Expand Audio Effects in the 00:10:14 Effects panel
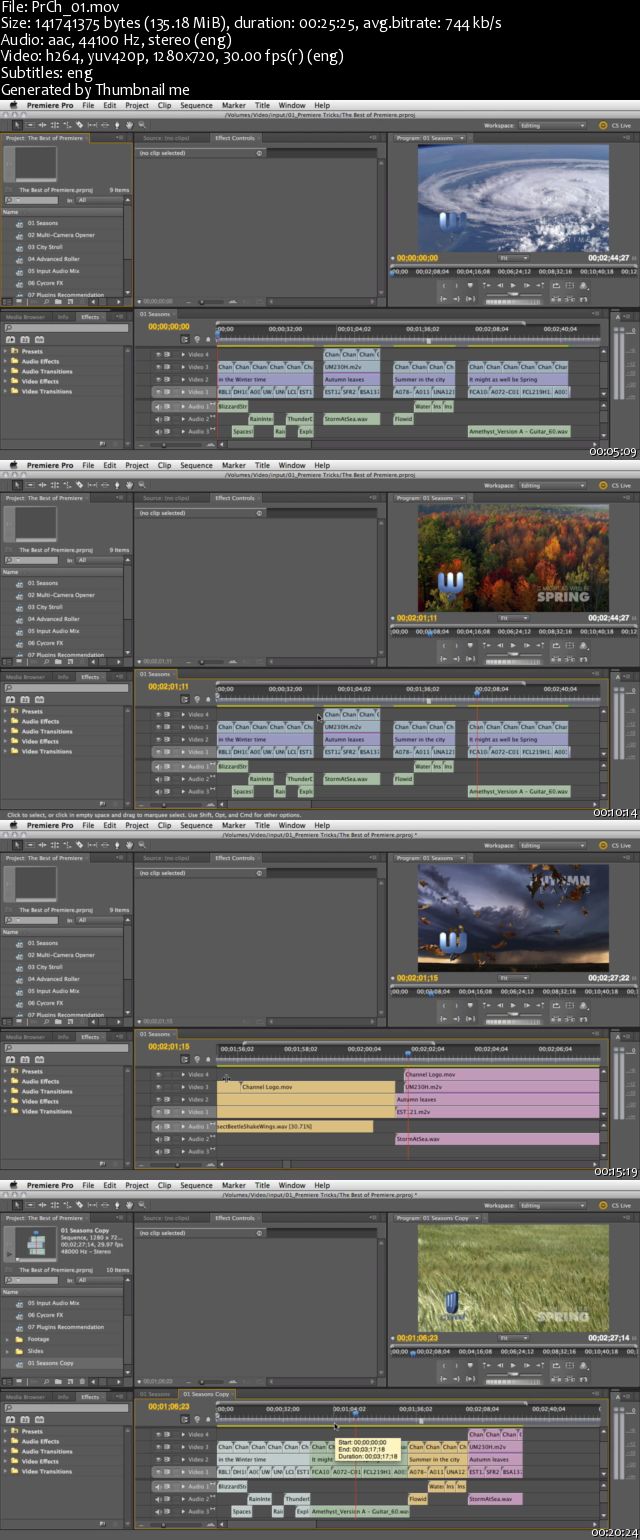640x1540 pixels. tap(5, 721)
